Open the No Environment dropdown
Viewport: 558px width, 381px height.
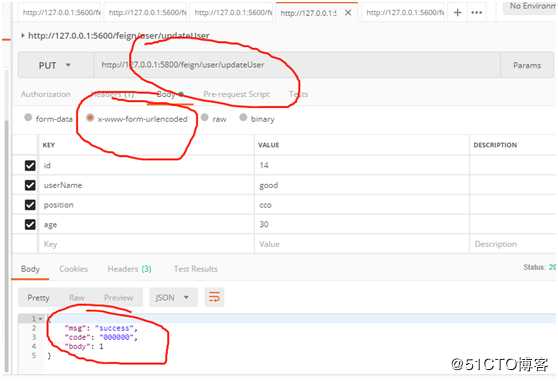click(530, 6)
